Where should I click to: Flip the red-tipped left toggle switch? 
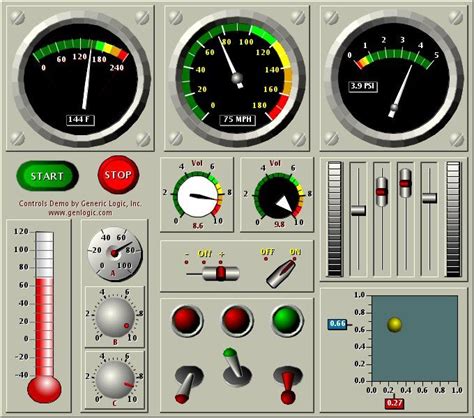[x=187, y=384]
